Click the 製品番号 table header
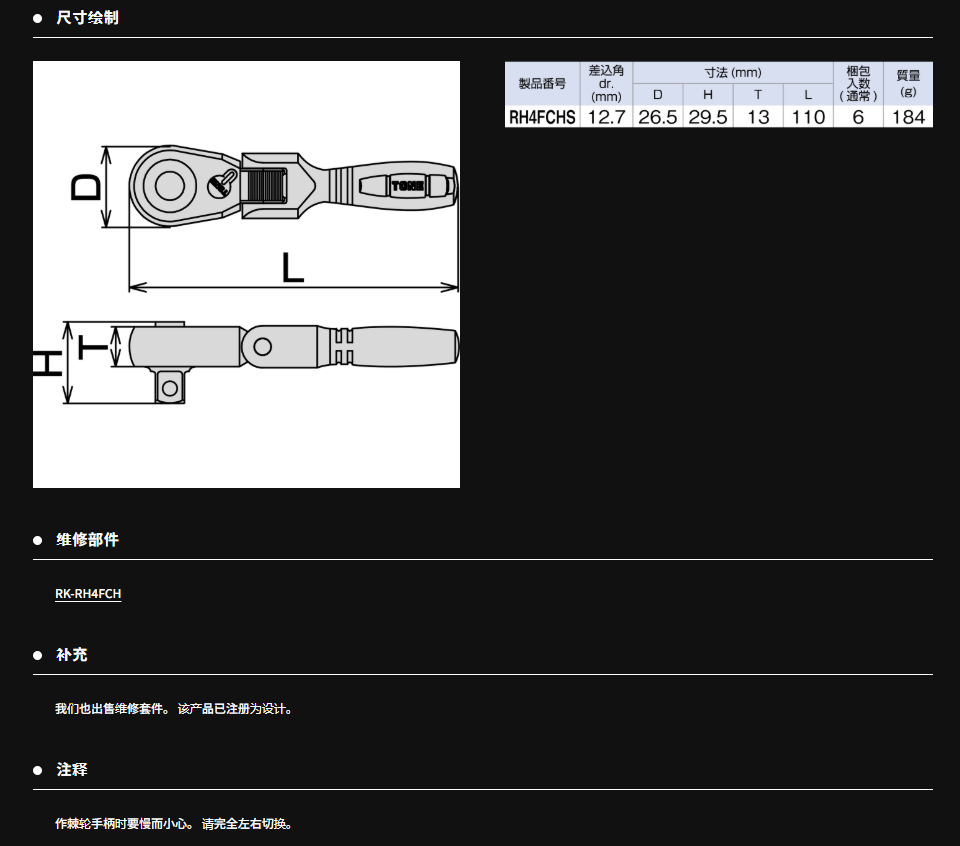Image resolution: width=960 pixels, height=846 pixels. tap(542, 83)
